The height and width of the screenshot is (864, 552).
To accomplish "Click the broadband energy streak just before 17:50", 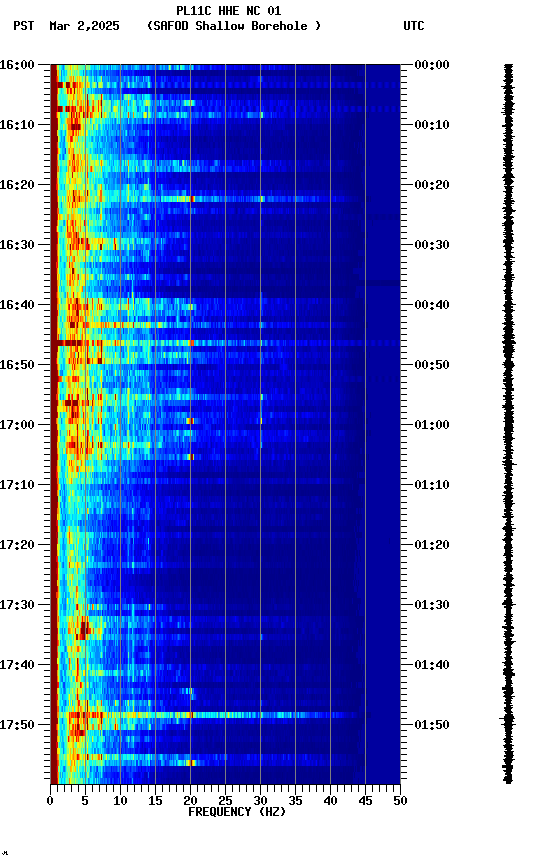I will point(212,715).
